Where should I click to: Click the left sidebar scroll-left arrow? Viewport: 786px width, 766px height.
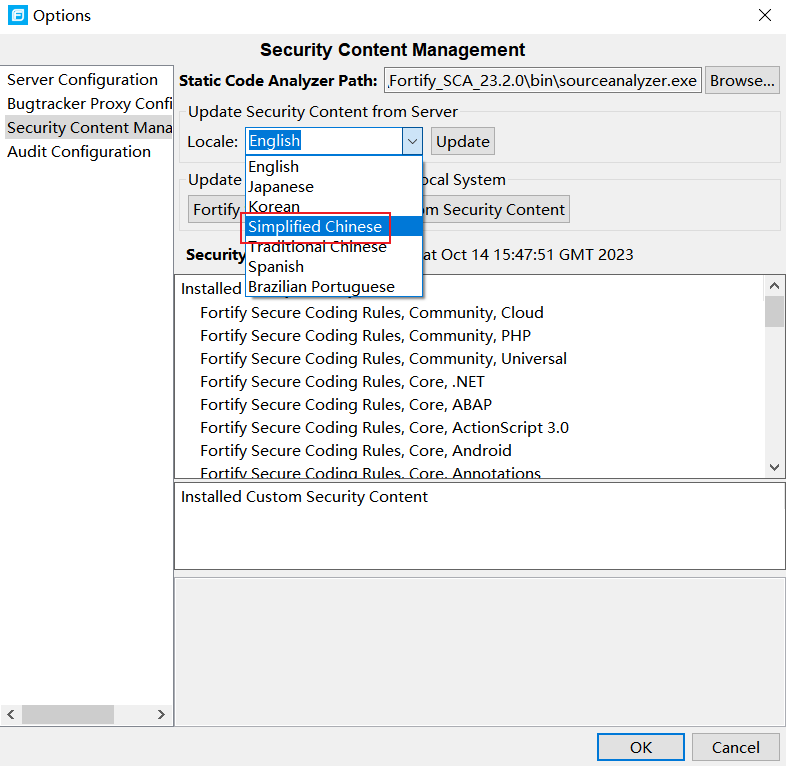(11, 714)
